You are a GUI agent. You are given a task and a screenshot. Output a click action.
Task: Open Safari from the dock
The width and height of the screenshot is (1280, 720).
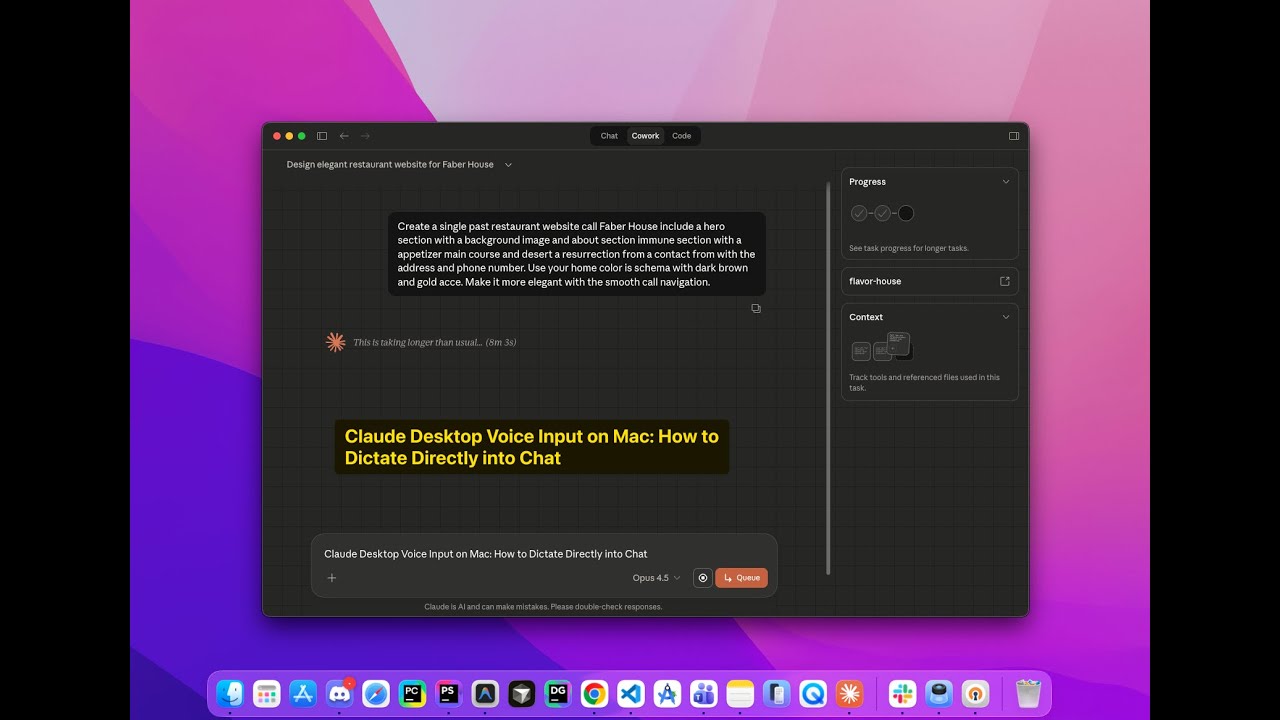click(x=376, y=693)
